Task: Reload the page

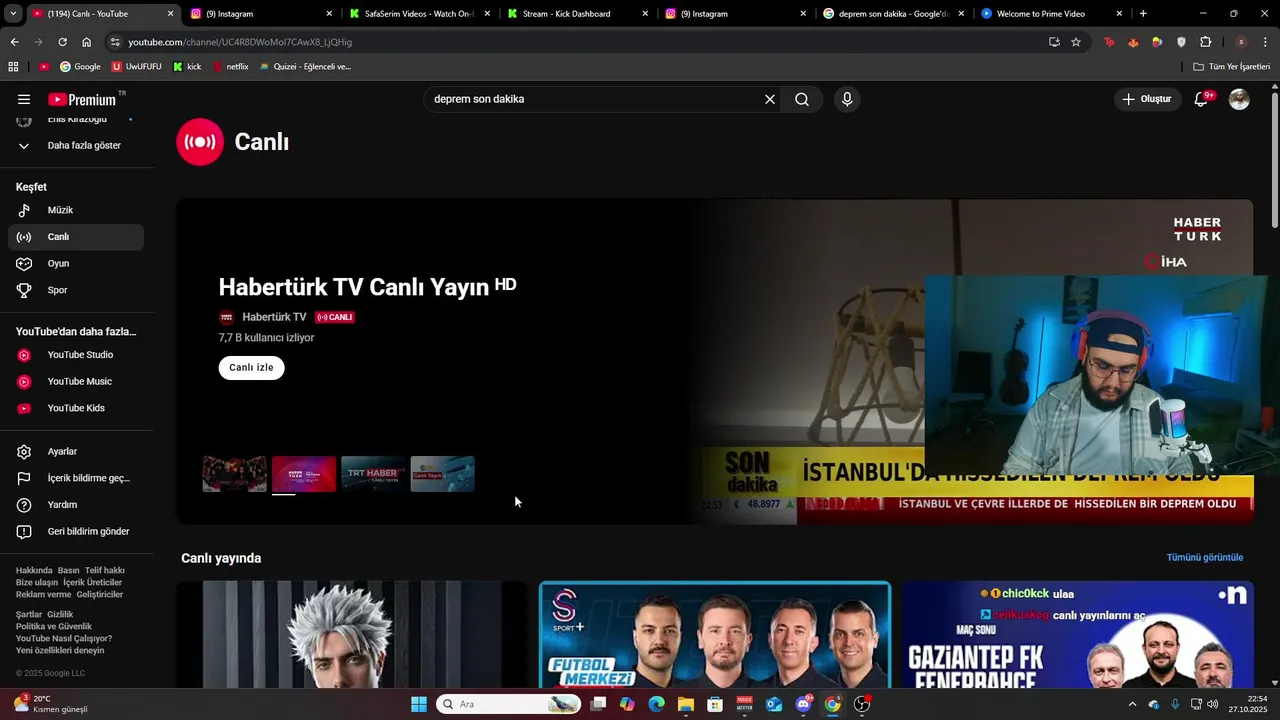Action: 62,42
